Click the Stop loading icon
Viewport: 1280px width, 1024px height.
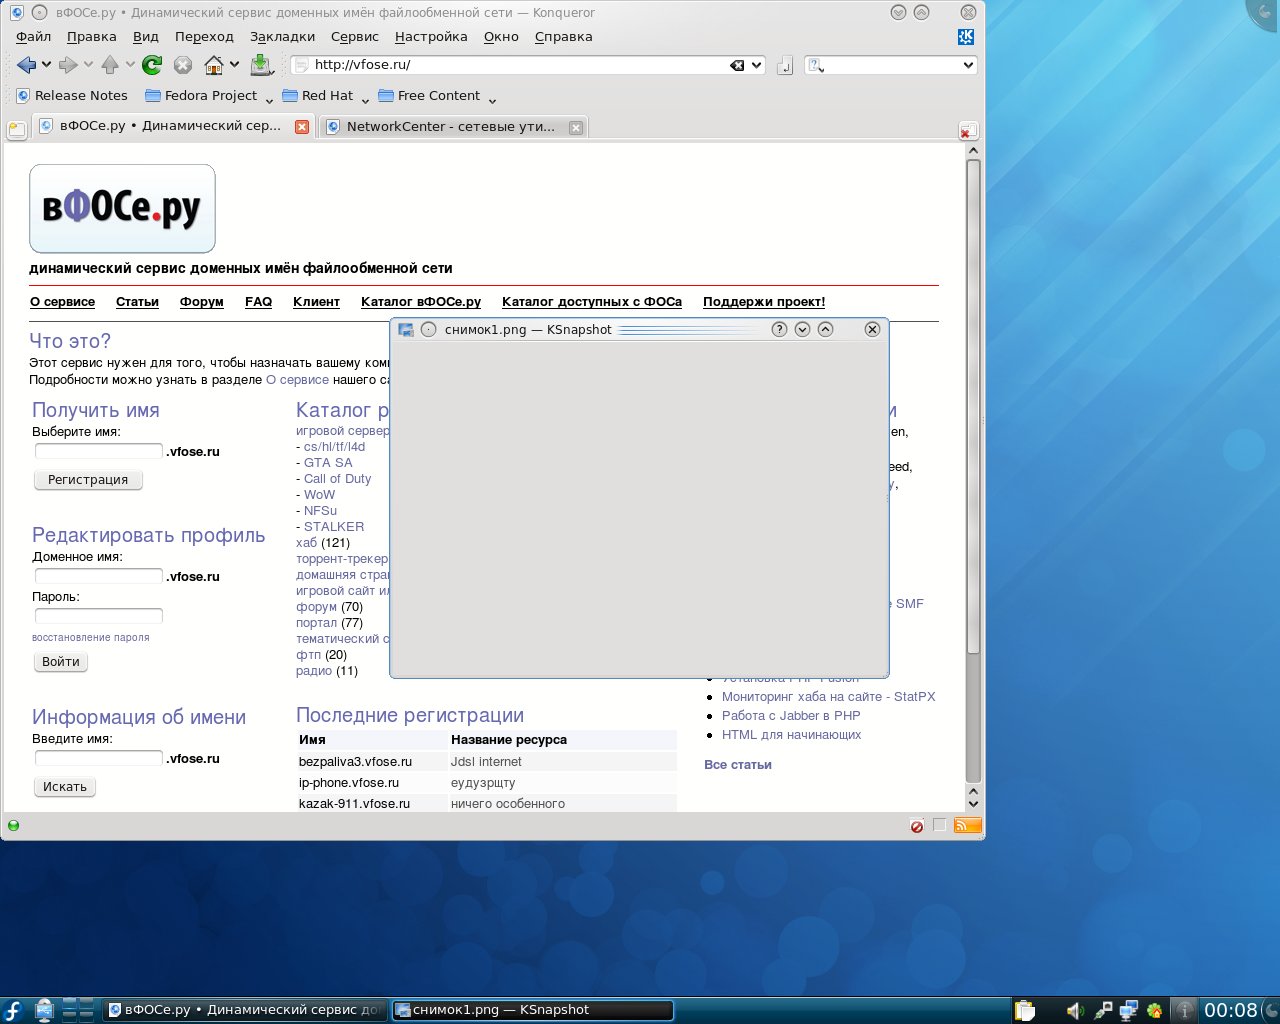click(x=183, y=65)
